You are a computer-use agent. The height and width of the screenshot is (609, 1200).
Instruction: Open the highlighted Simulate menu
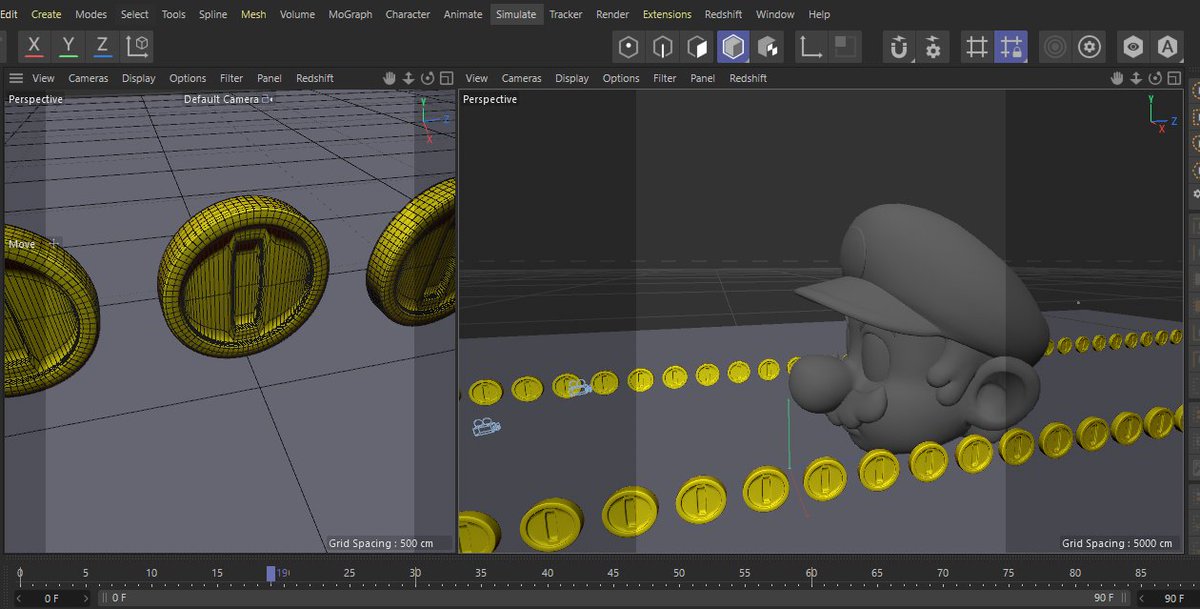pos(516,14)
